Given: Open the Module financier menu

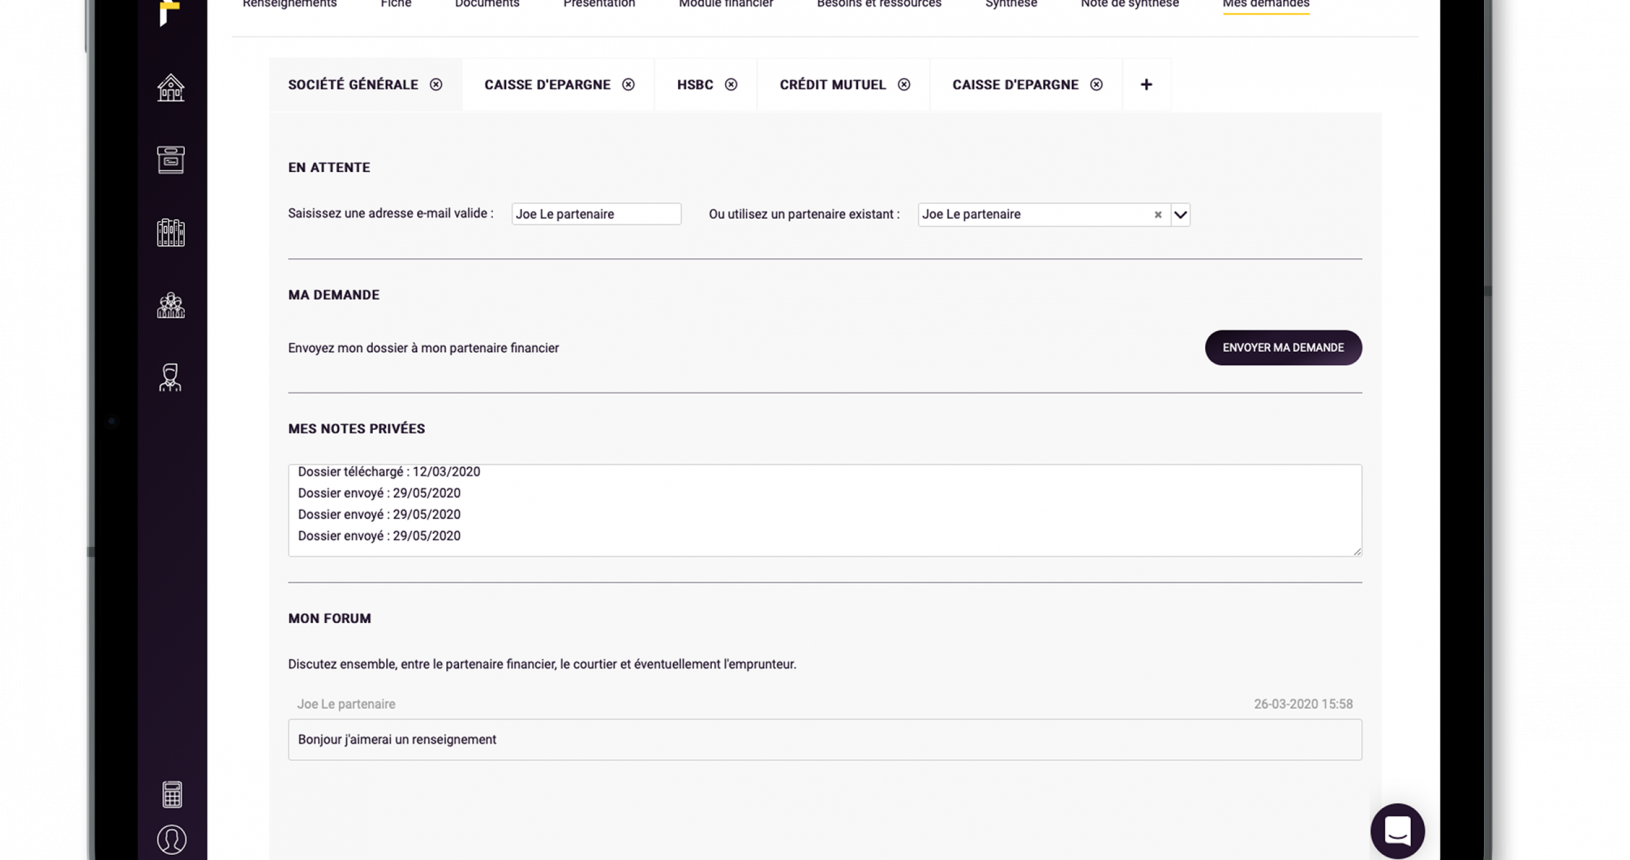Looking at the screenshot, I should pos(726,4).
